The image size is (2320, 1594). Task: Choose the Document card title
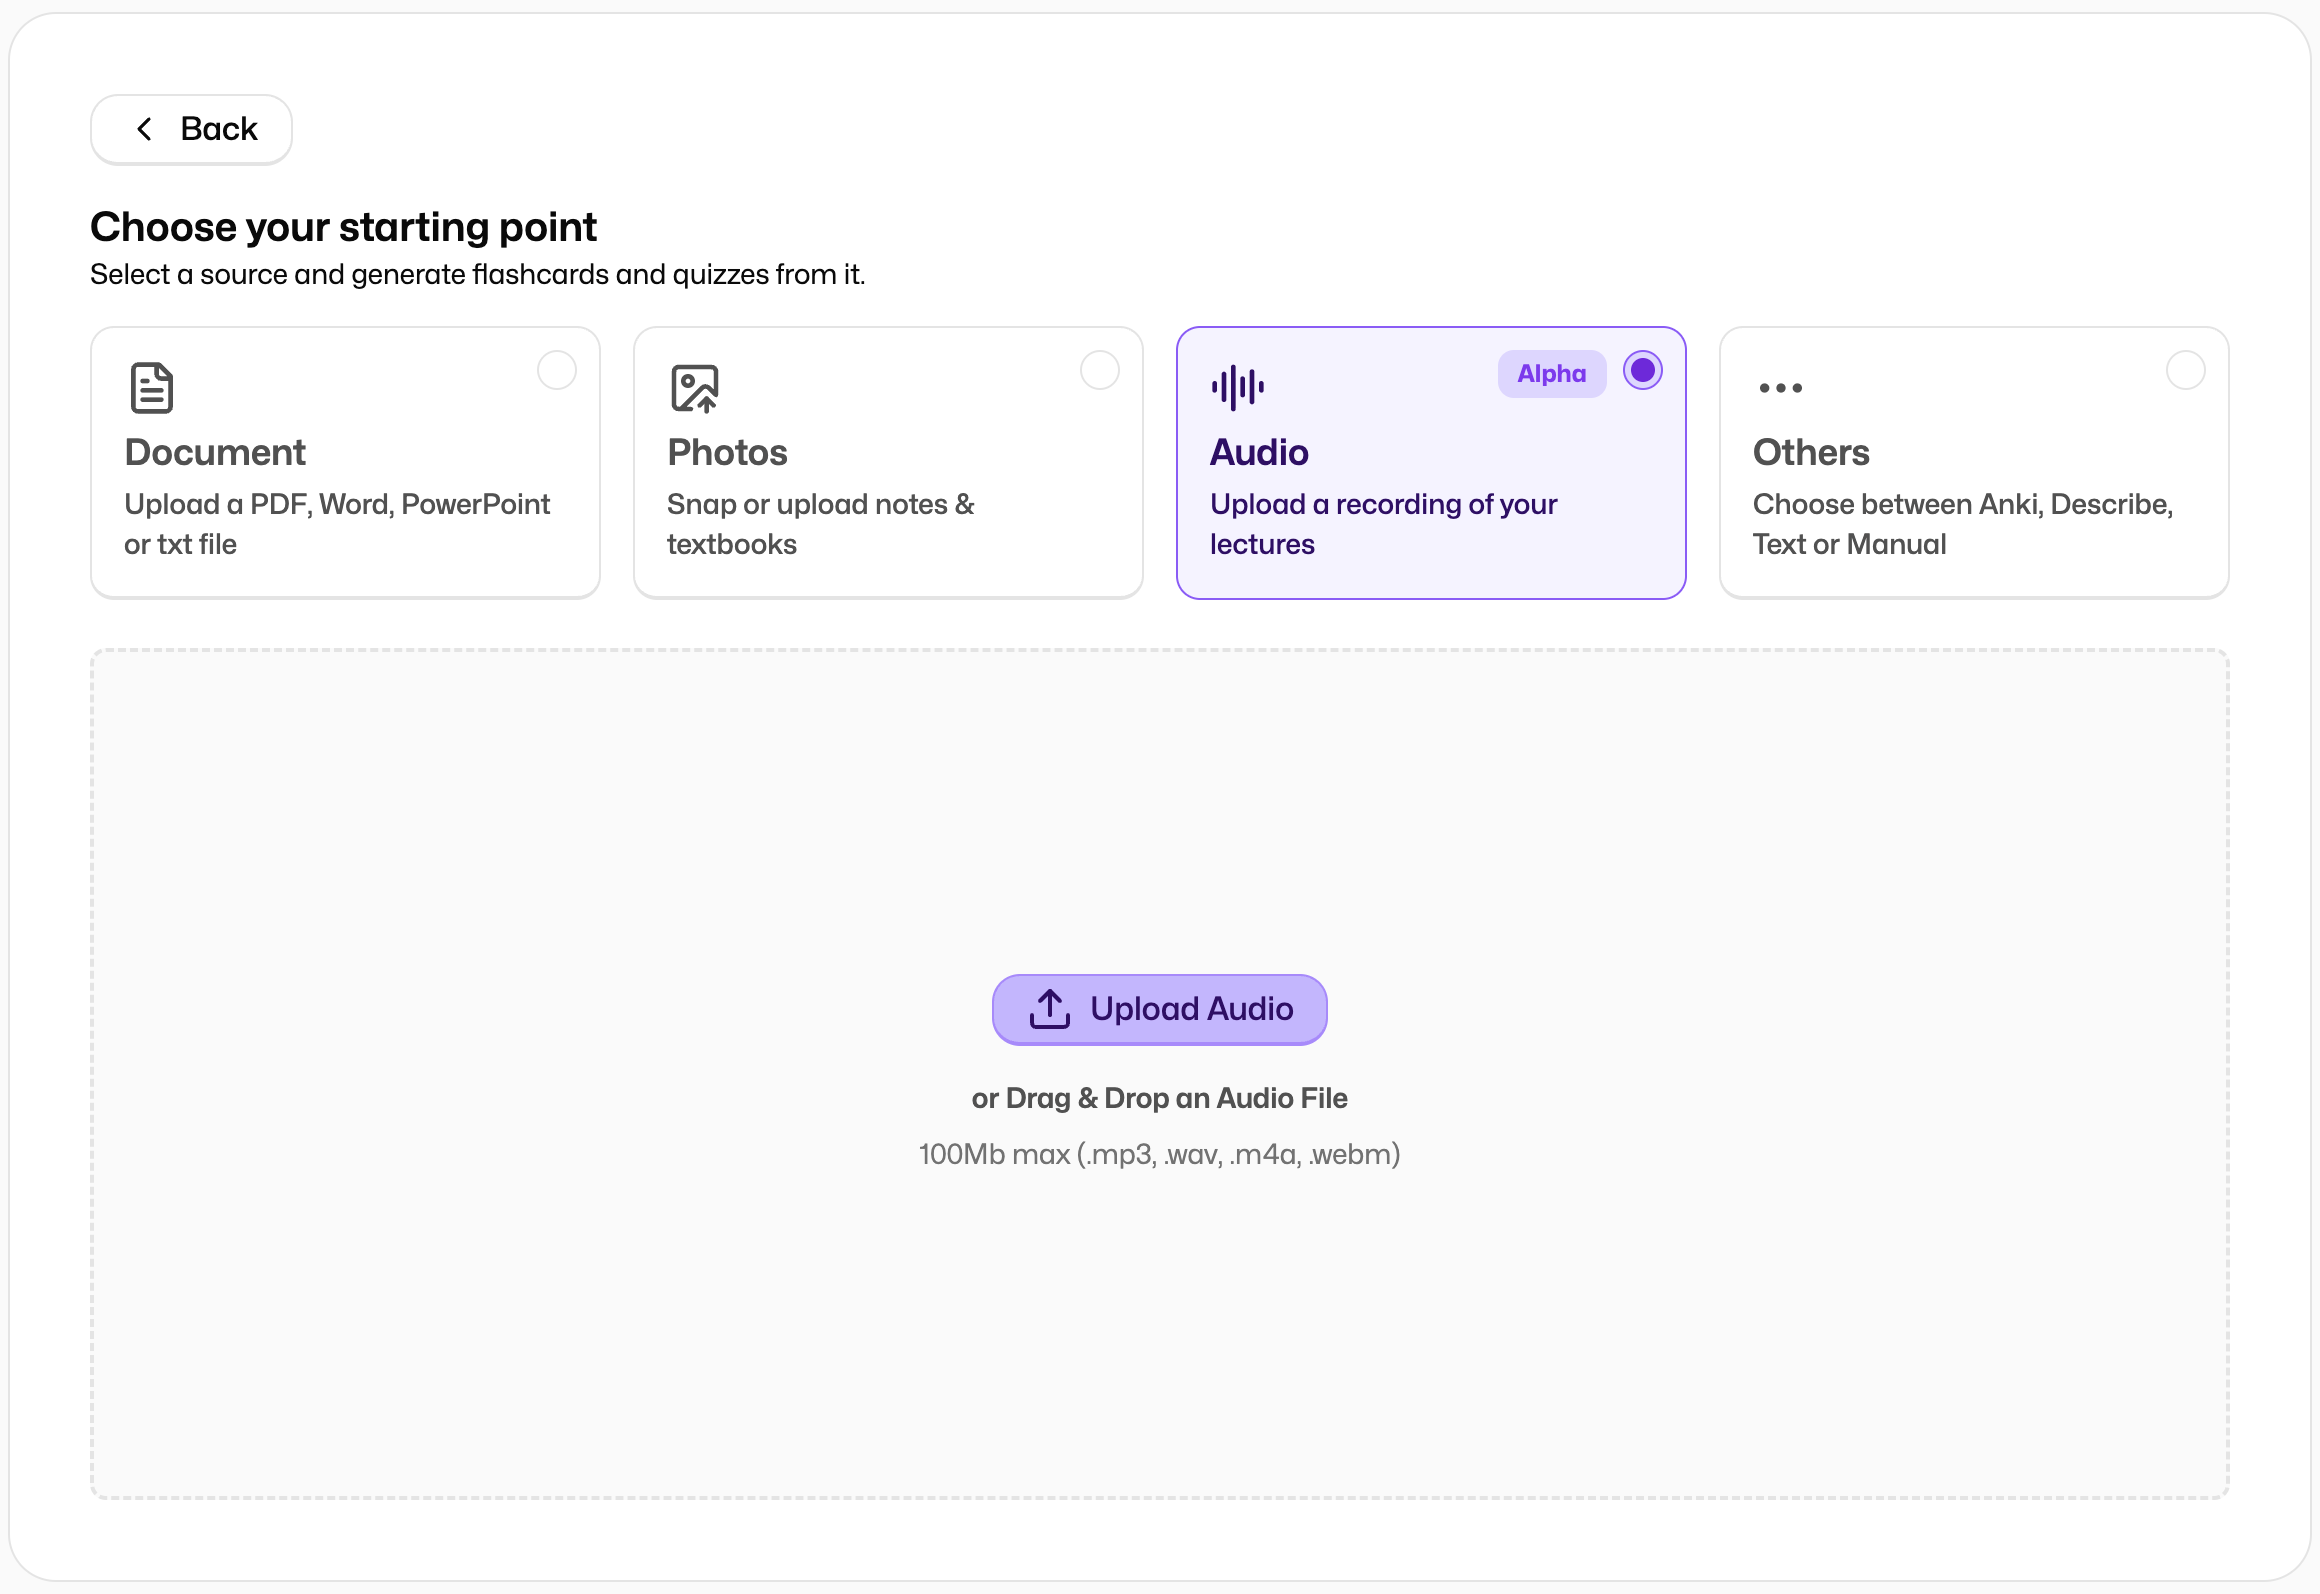(x=215, y=453)
